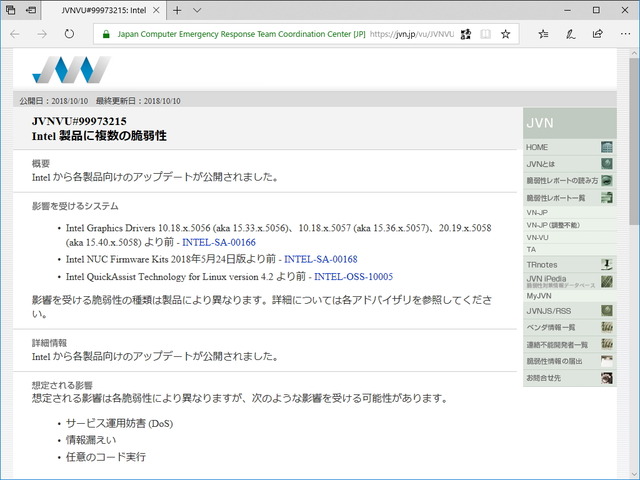Click the 公開日：2018/10/10 date text
This screenshot has height=480, width=640.
[x=53, y=101]
